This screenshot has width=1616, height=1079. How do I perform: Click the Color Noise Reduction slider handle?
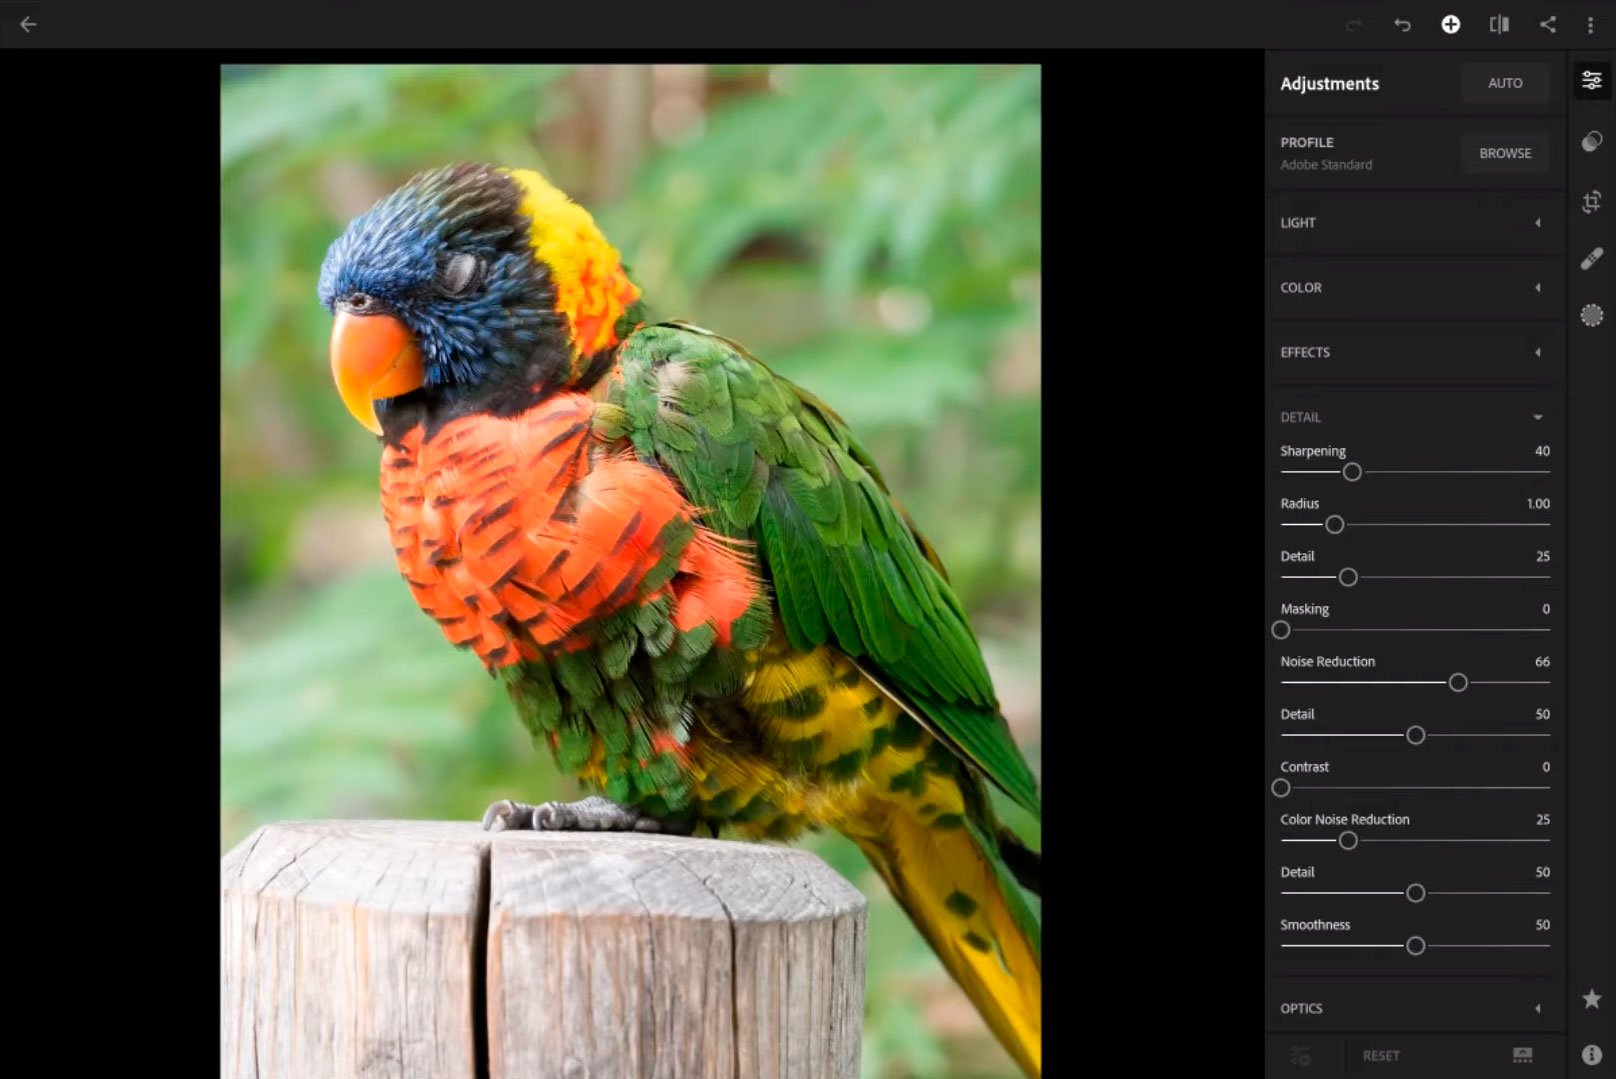click(1348, 841)
